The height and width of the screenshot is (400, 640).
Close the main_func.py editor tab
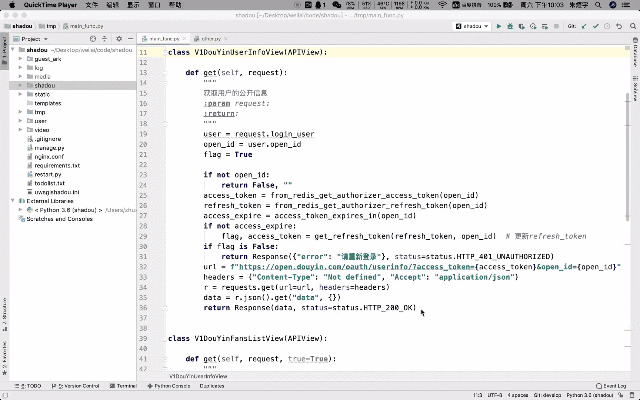click(x=184, y=39)
